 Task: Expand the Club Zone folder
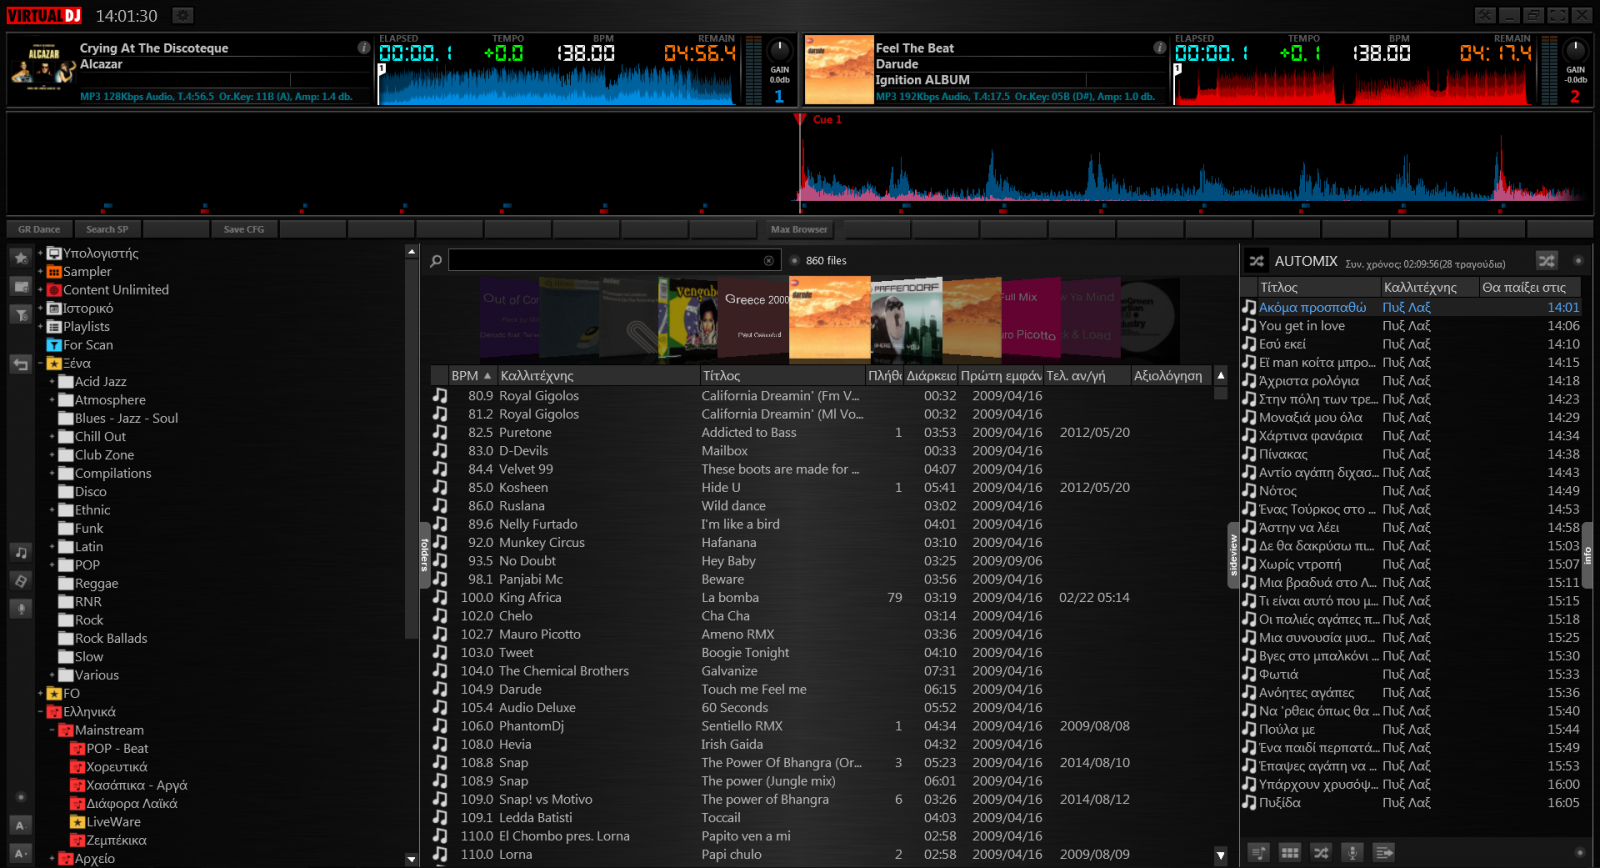coord(52,455)
